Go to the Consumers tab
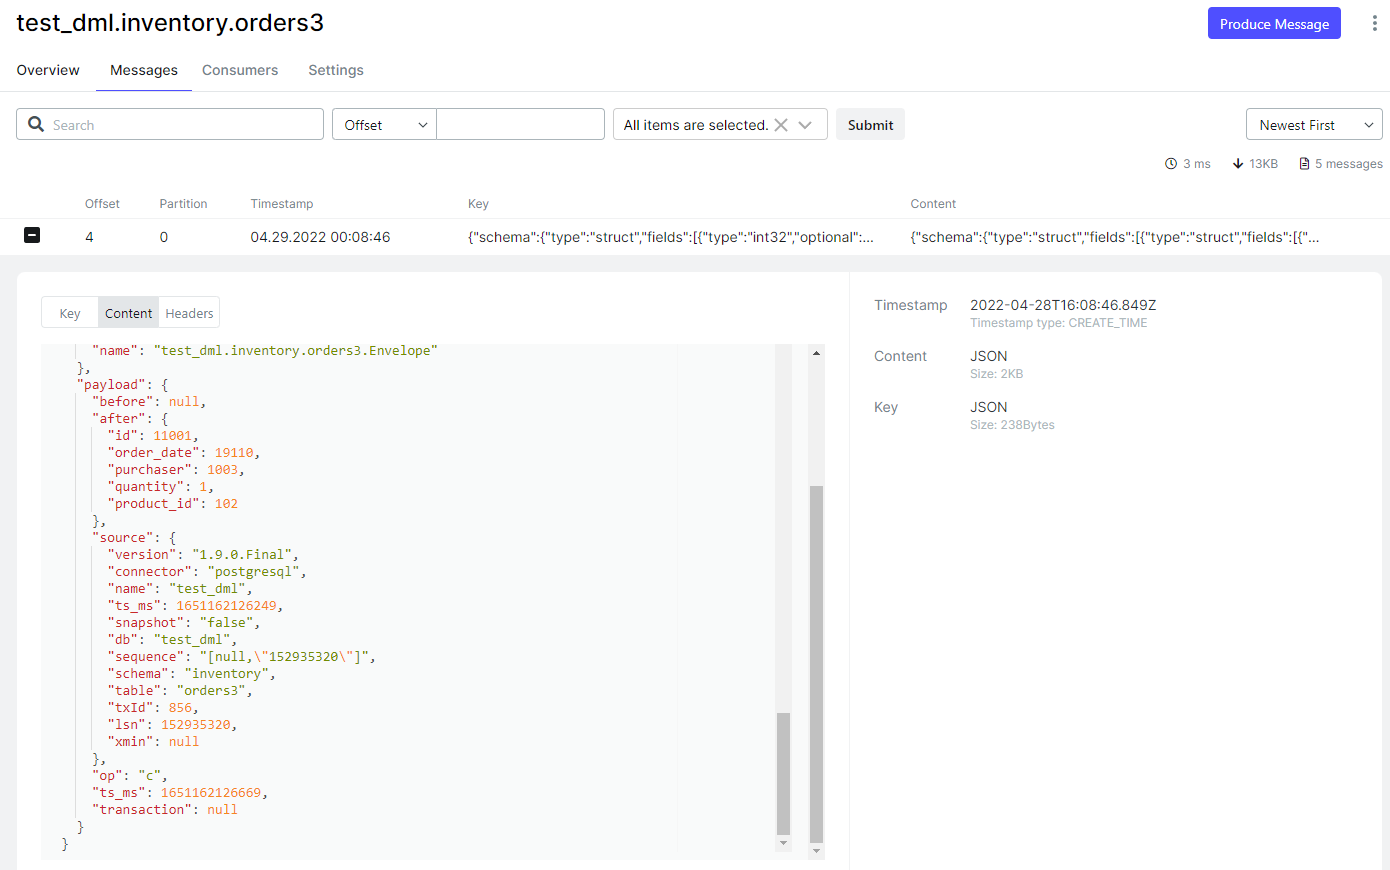1390x870 pixels. coord(240,70)
